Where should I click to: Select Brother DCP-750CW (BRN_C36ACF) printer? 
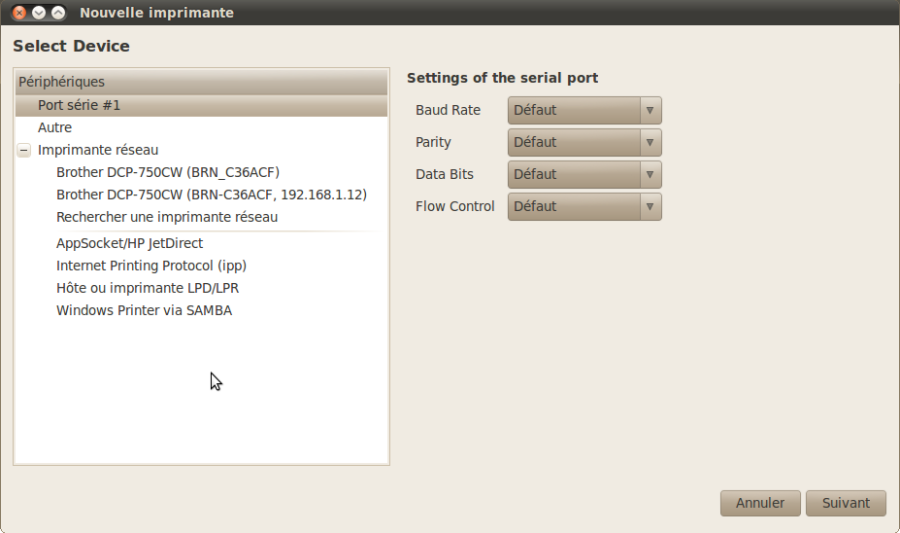pos(168,172)
